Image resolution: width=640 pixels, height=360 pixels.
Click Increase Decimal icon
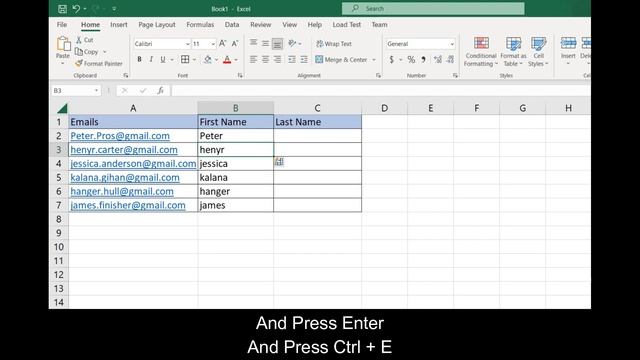(x=438, y=60)
